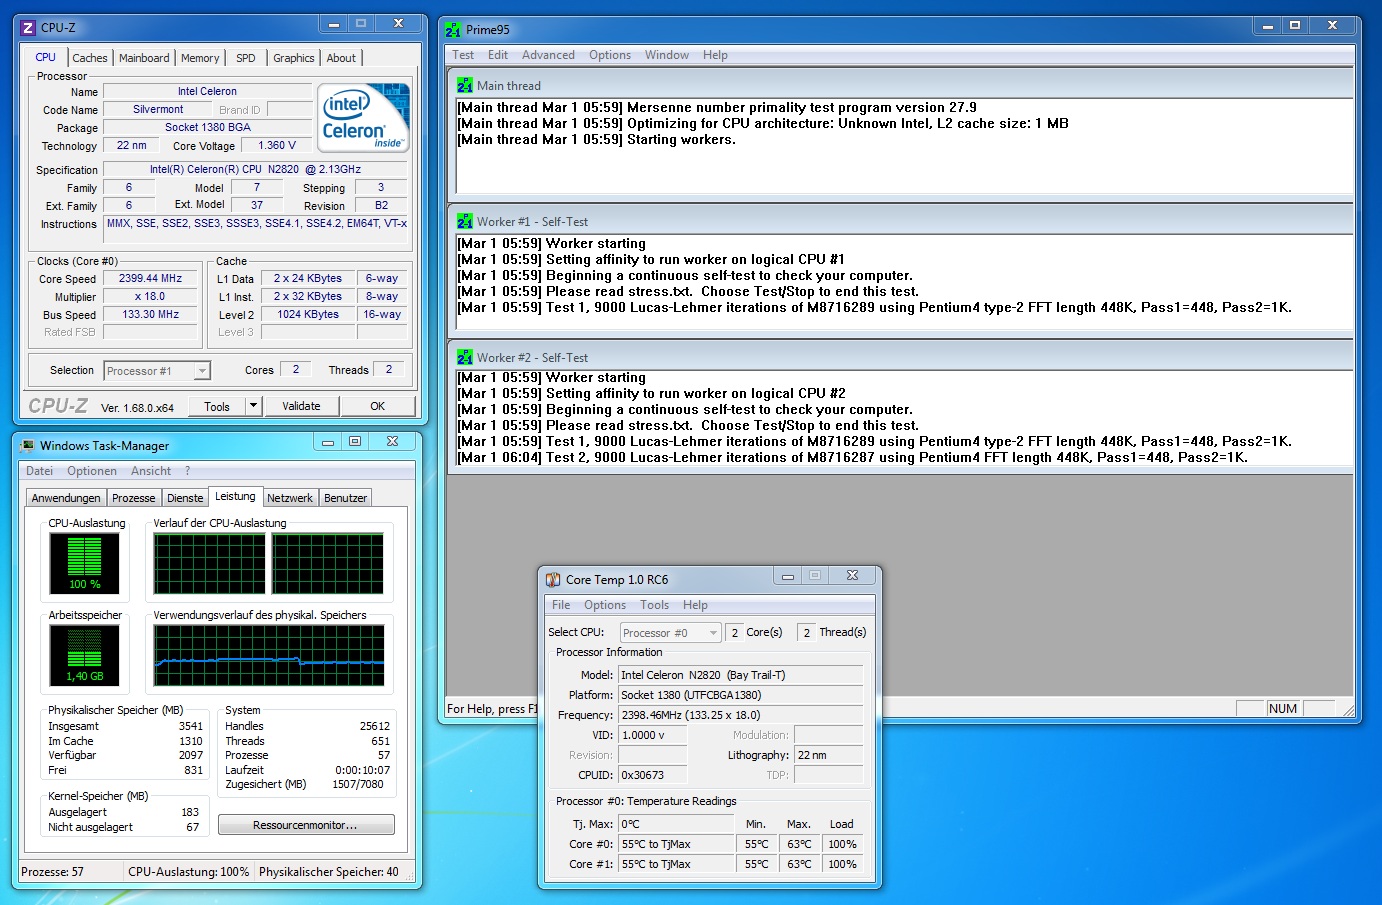Open the Options menu in Core Temp
Image resolution: width=1382 pixels, height=905 pixels.
(605, 605)
